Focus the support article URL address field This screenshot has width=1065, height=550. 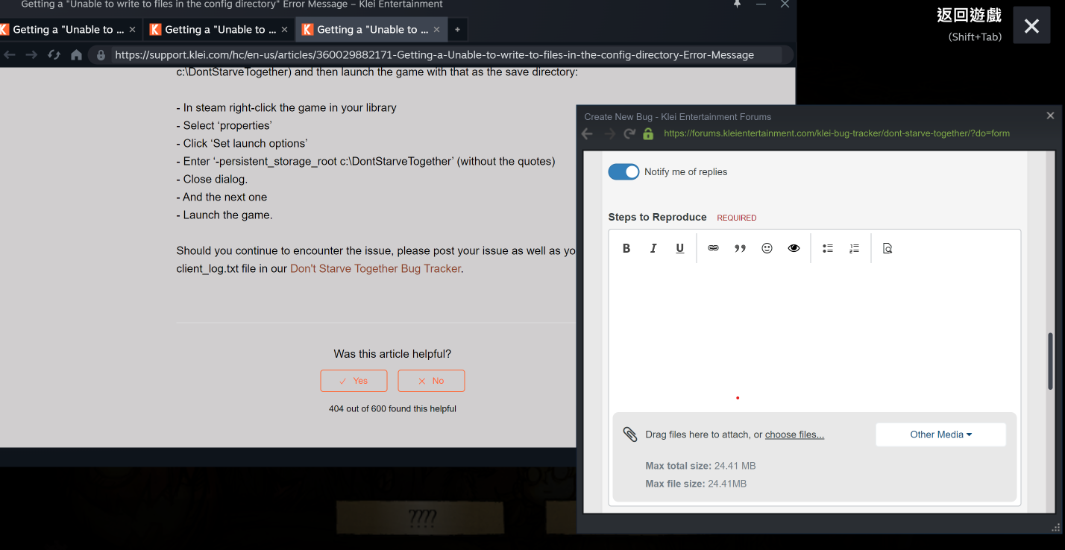pyautogui.click(x=435, y=55)
